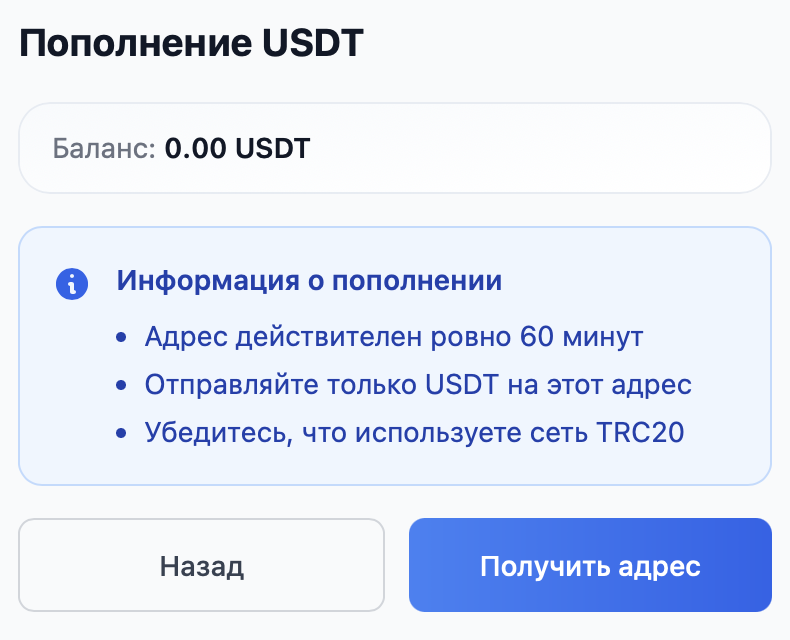Click the Информация о пополнении heading
The height and width of the screenshot is (640, 790).
pyautogui.click(x=309, y=281)
